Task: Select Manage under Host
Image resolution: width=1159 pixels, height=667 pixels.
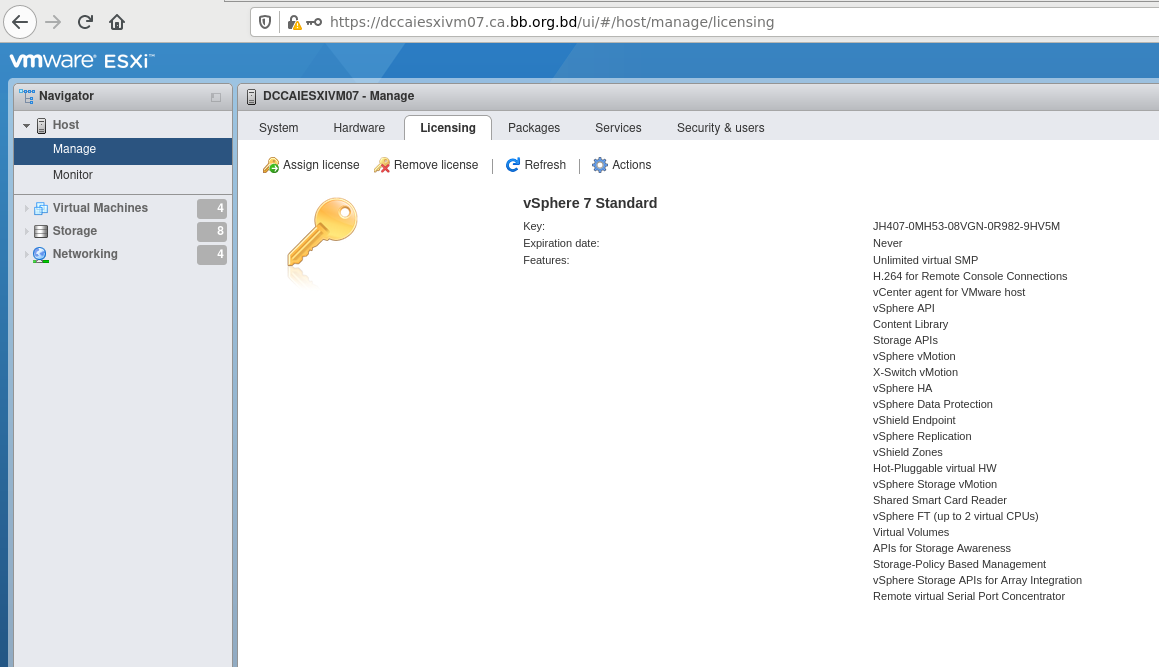Action: point(123,149)
